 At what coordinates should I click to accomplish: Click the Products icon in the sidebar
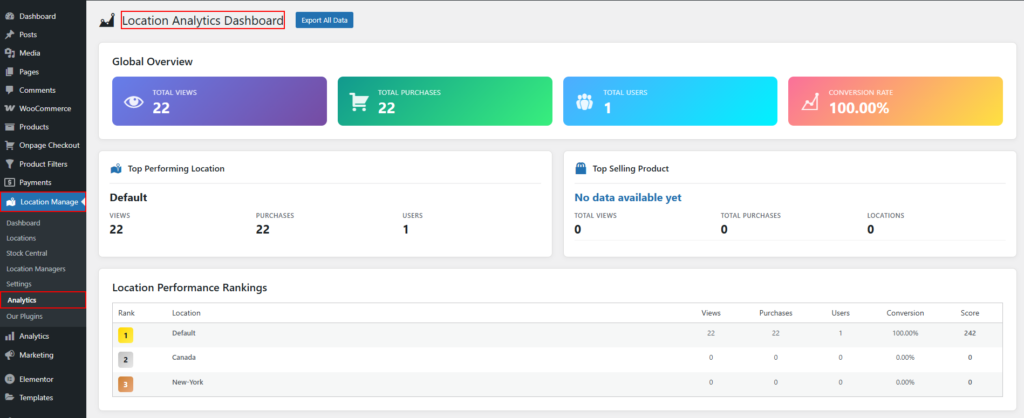pos(9,127)
